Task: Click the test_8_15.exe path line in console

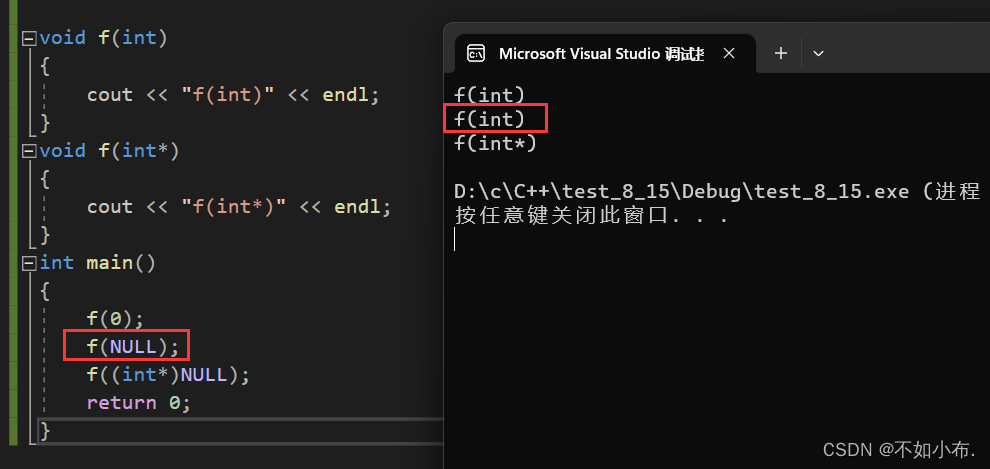Action: [x=700, y=191]
